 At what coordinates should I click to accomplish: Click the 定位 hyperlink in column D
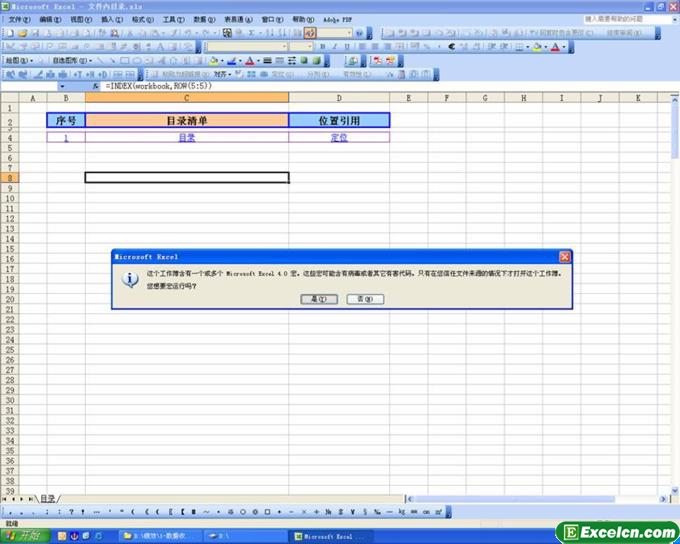click(x=339, y=137)
